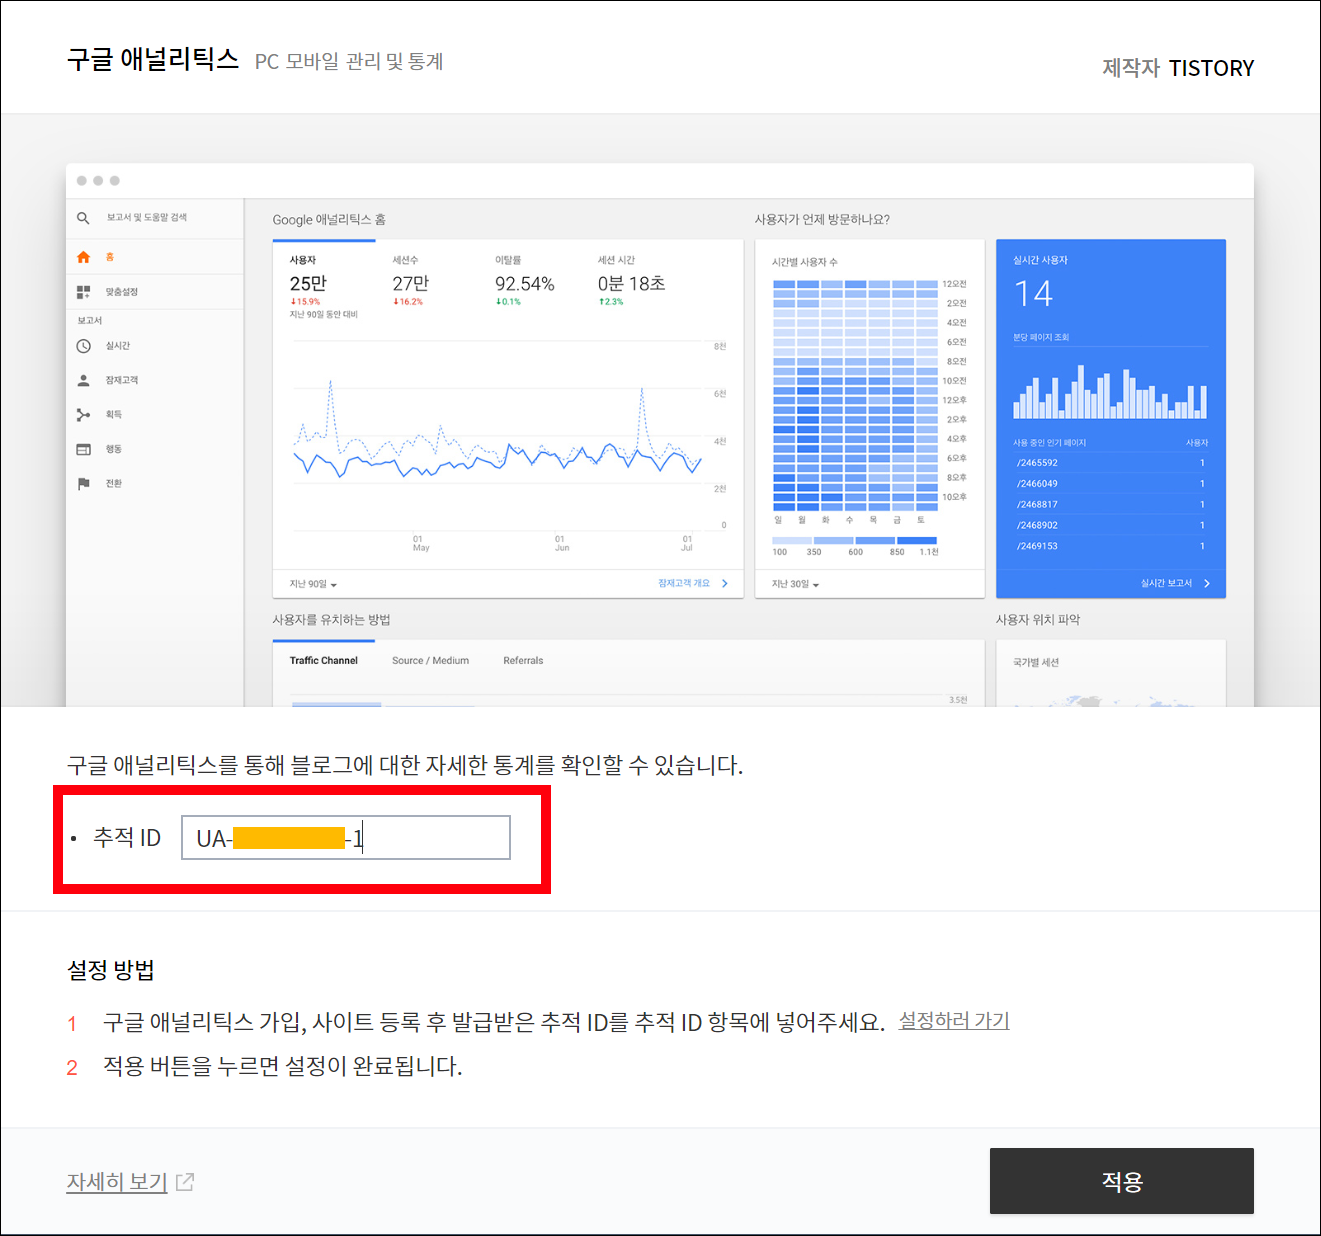Open 잠재고객 개요 link in preview
This screenshot has height=1236, width=1321.
683,583
